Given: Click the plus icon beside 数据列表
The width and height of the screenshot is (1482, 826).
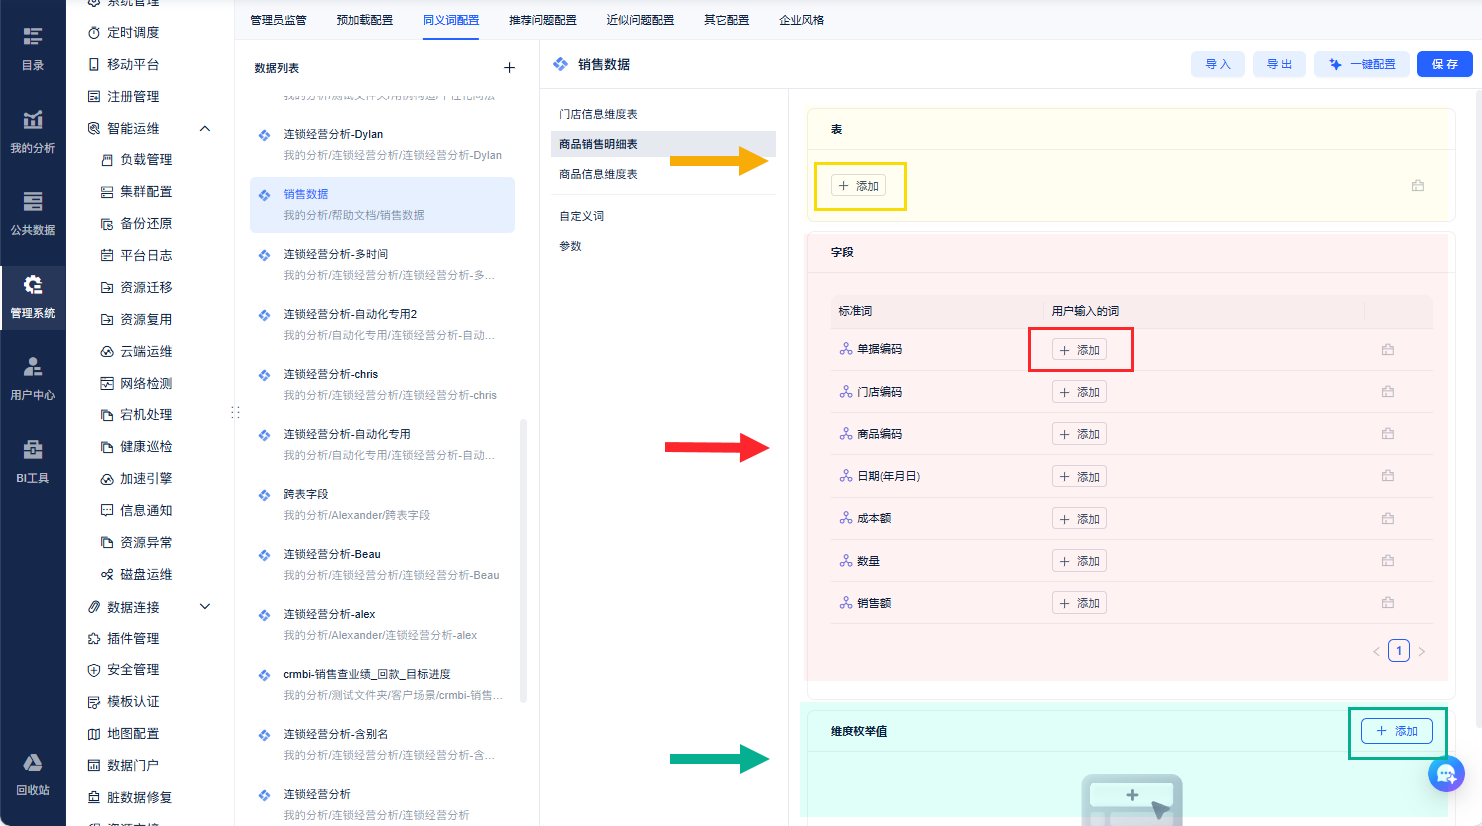Looking at the screenshot, I should click(509, 68).
